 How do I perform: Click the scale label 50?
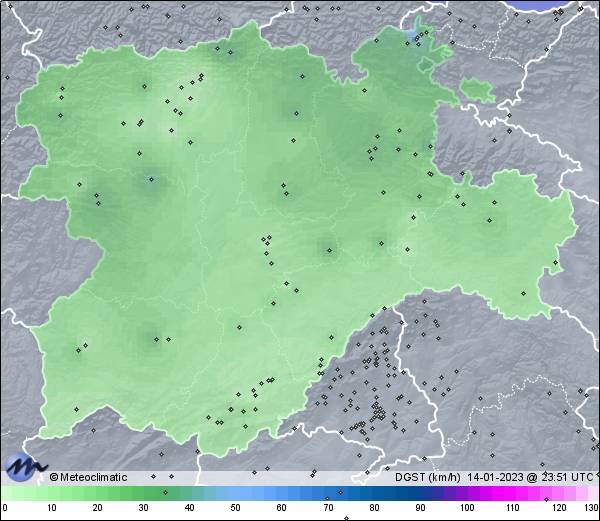[x=236, y=508]
